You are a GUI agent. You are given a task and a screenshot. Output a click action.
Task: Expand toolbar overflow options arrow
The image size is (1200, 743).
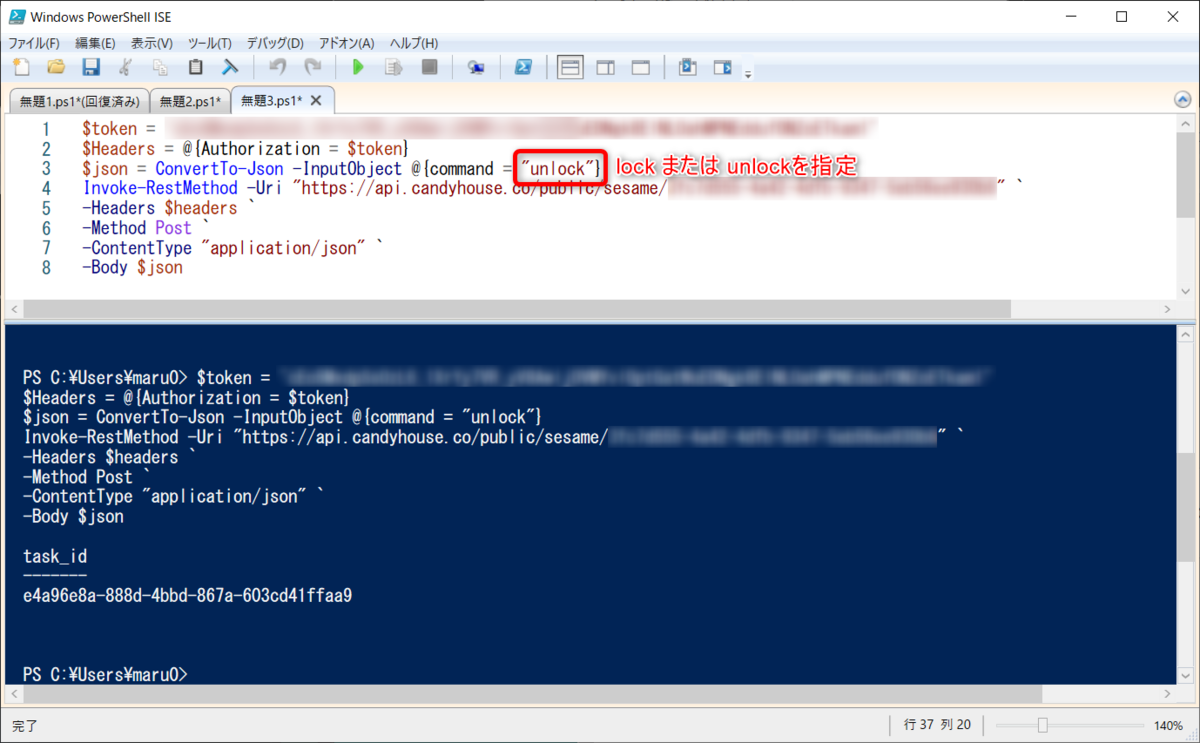(748, 72)
